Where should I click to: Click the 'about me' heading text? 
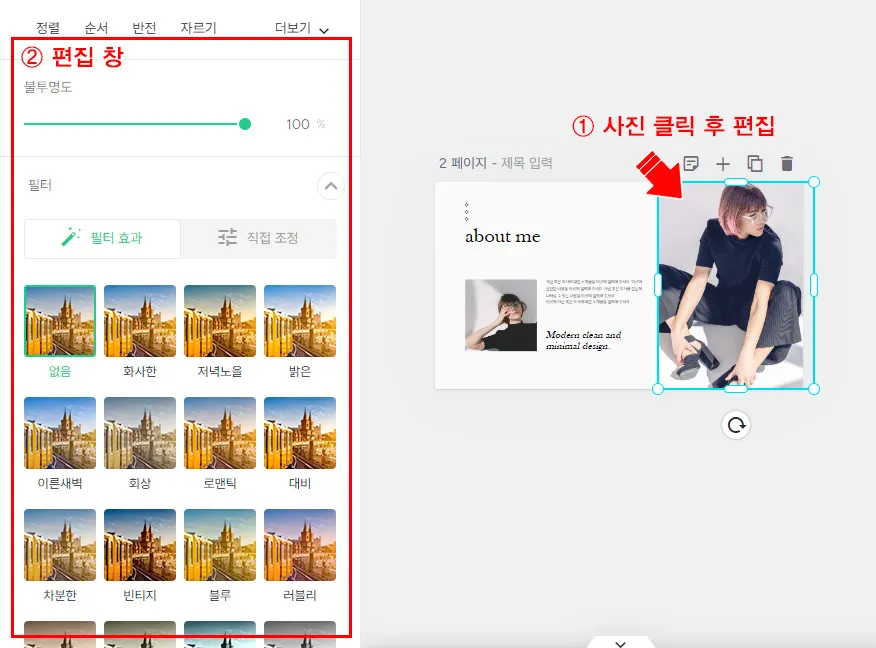tap(502, 237)
